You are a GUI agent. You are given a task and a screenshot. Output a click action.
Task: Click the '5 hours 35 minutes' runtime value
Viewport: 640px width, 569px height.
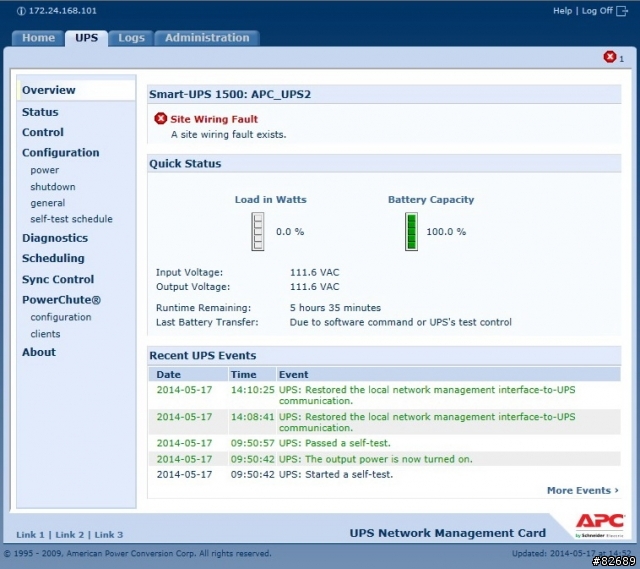[335, 308]
